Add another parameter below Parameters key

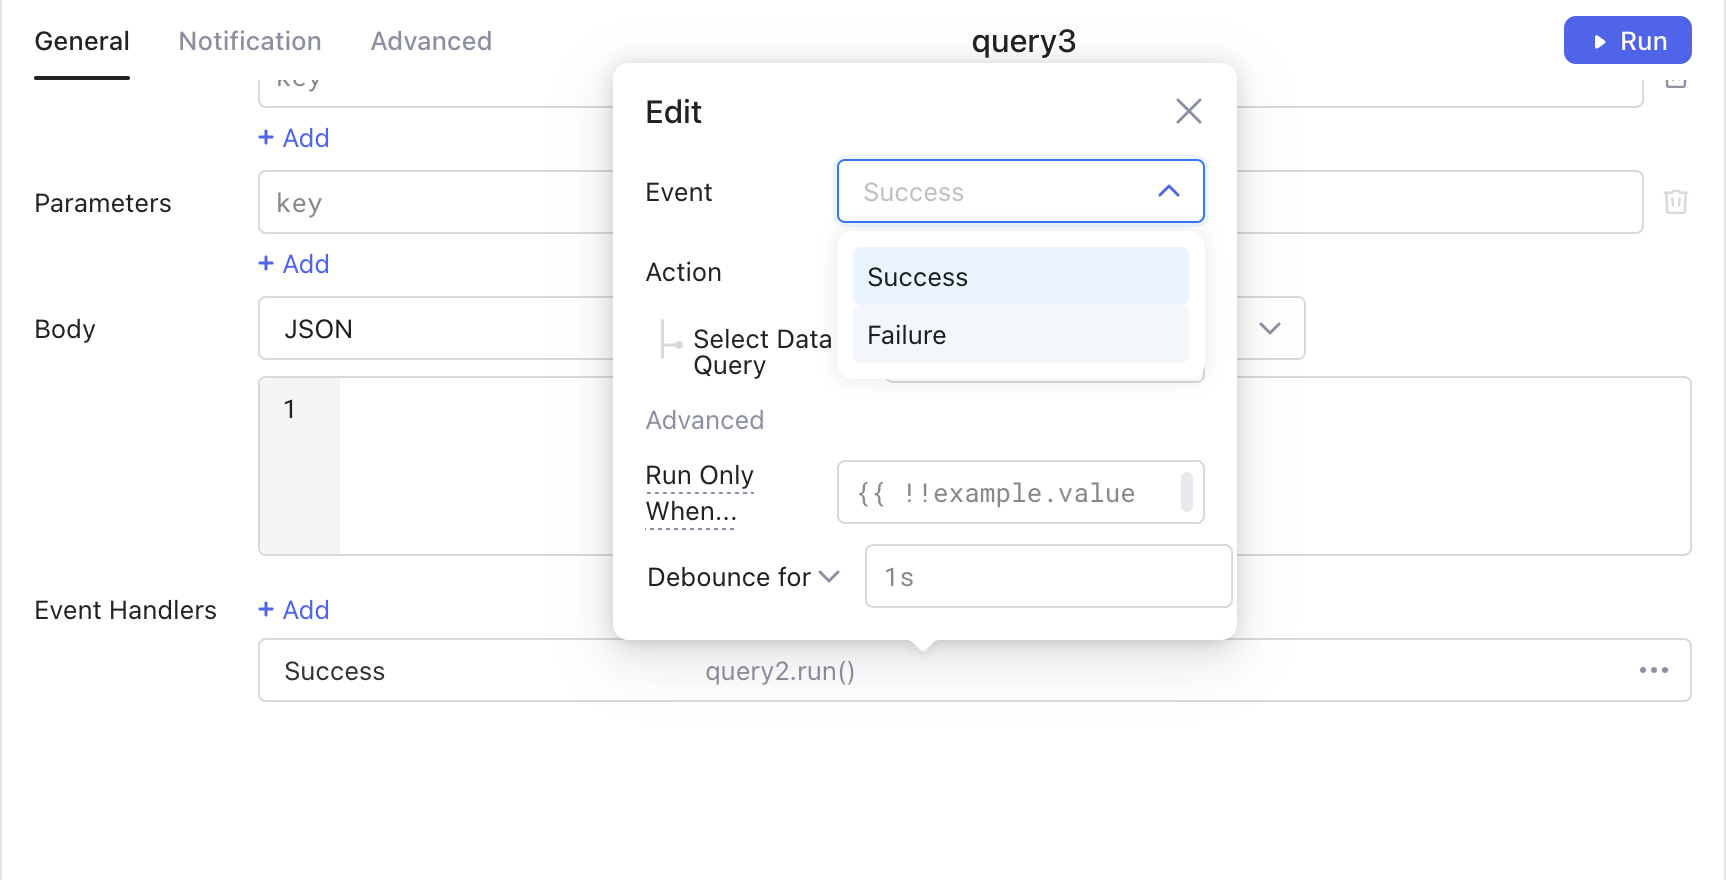[294, 264]
